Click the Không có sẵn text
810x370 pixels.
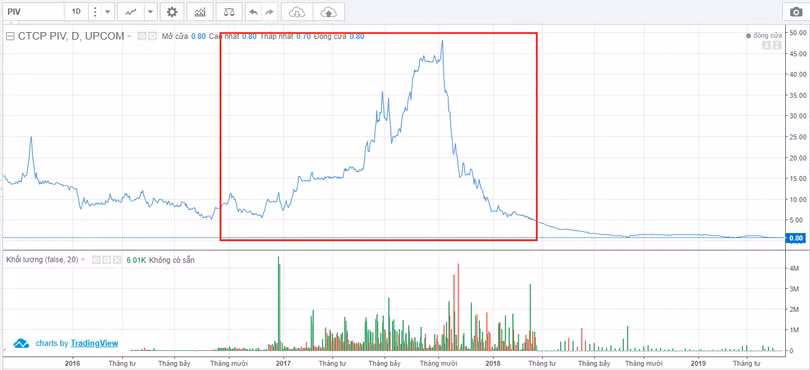(171, 260)
